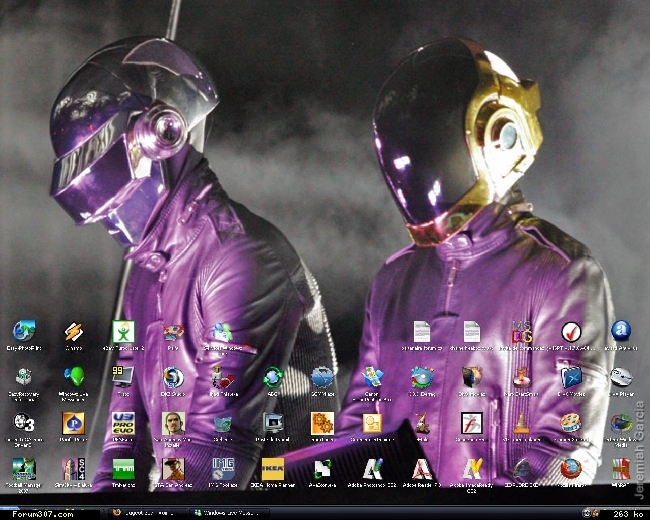Launch Adobe Reader 7.0
Viewport: 650px width, 520px height.
(422, 469)
